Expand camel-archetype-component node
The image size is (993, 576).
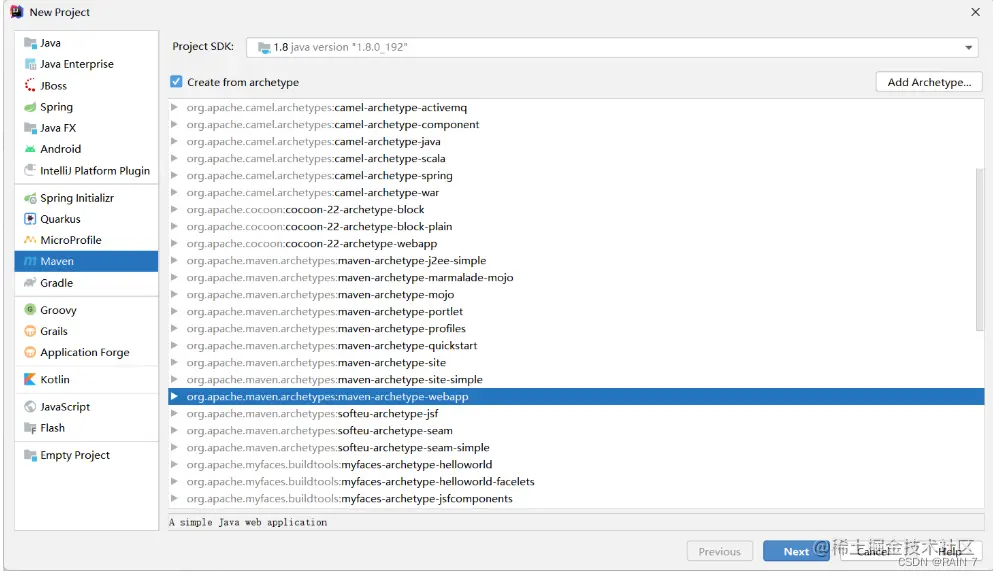coord(174,125)
